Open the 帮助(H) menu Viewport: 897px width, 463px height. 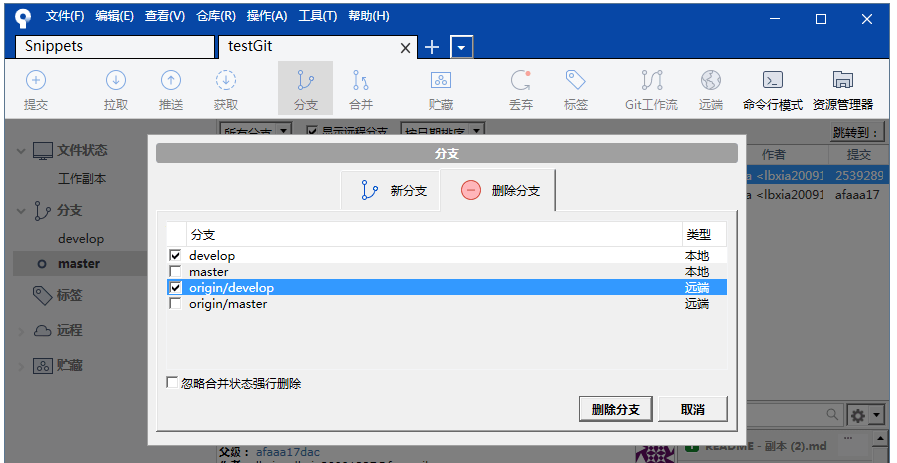tap(368, 16)
